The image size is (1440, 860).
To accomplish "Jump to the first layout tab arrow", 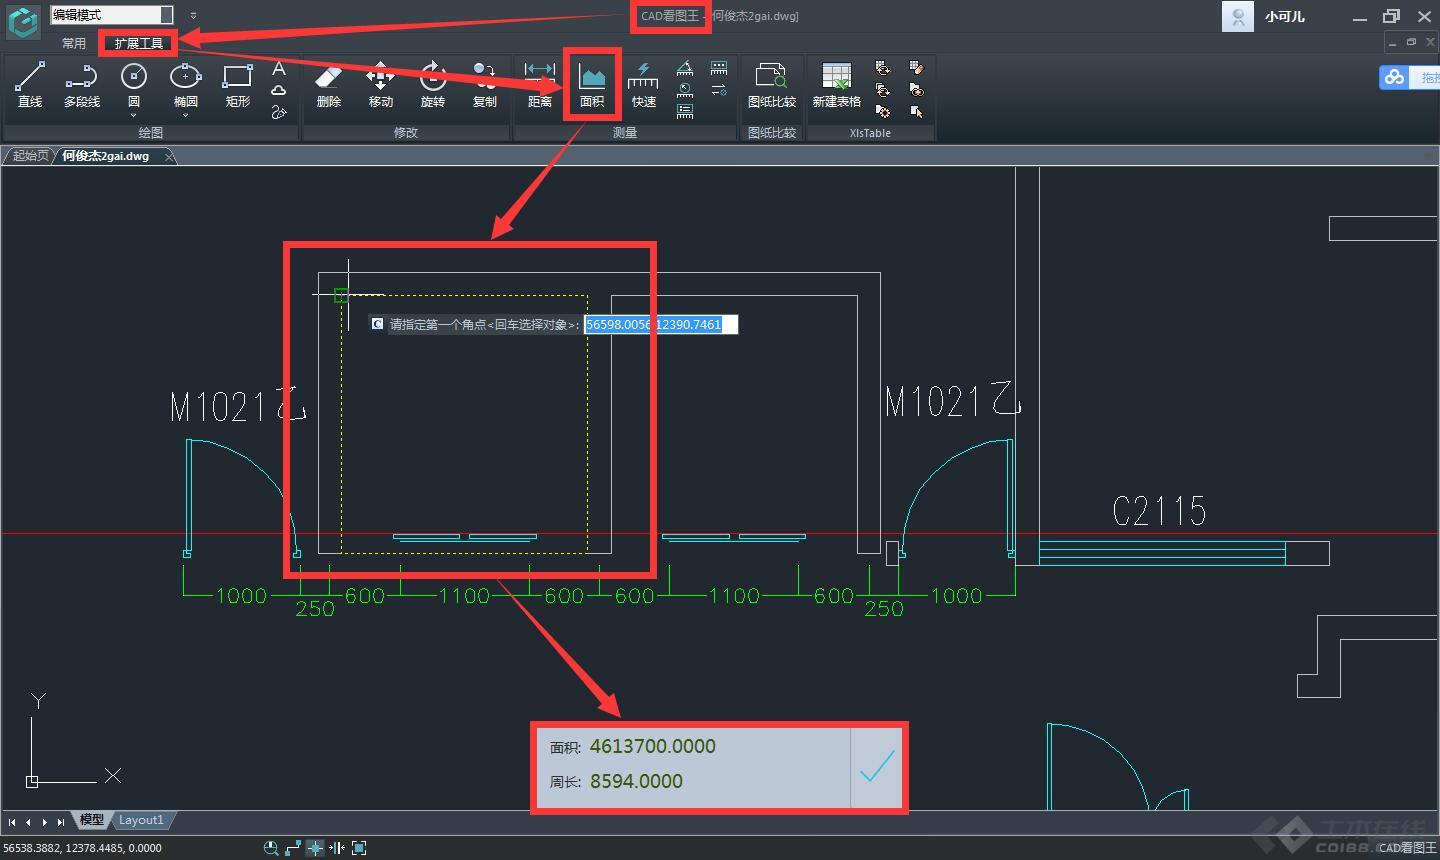I will (x=12, y=822).
